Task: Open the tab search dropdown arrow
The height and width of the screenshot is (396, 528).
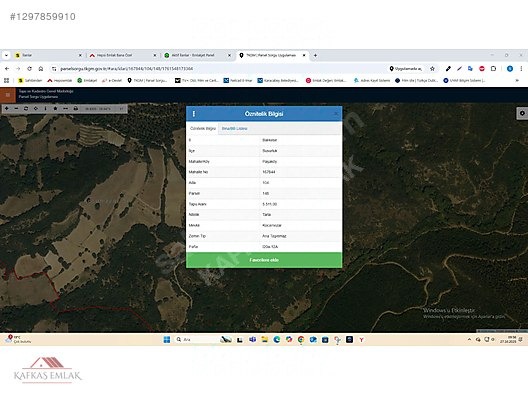Action: pyautogui.click(x=6, y=55)
